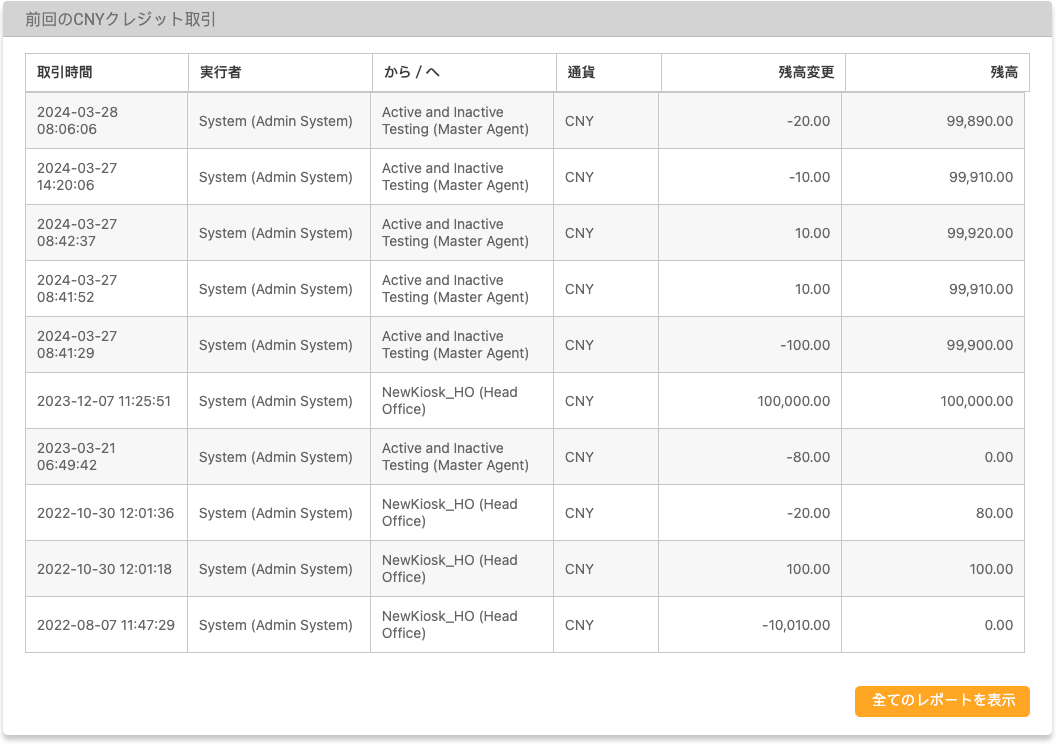Click the 99,920.00 balance value
This screenshot has height=745, width=1060.
[x=979, y=233]
